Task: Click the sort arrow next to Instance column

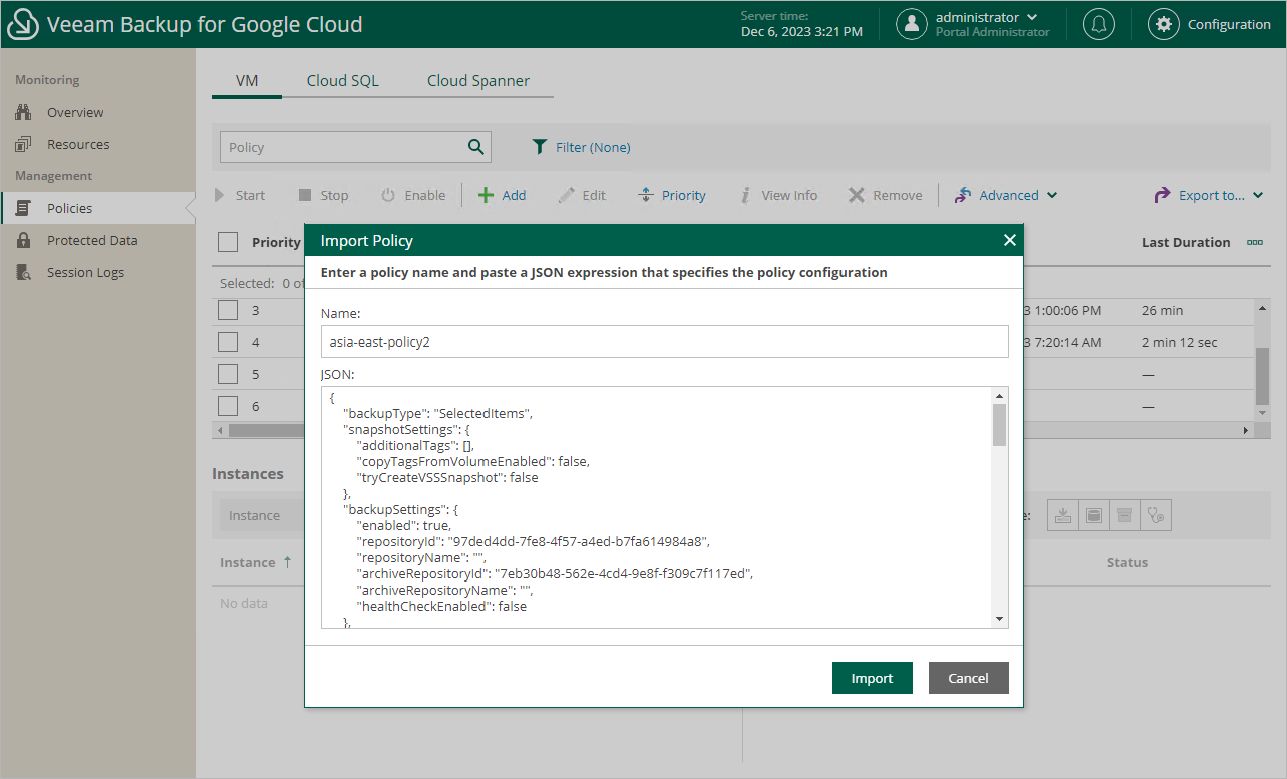Action: pyautogui.click(x=287, y=562)
